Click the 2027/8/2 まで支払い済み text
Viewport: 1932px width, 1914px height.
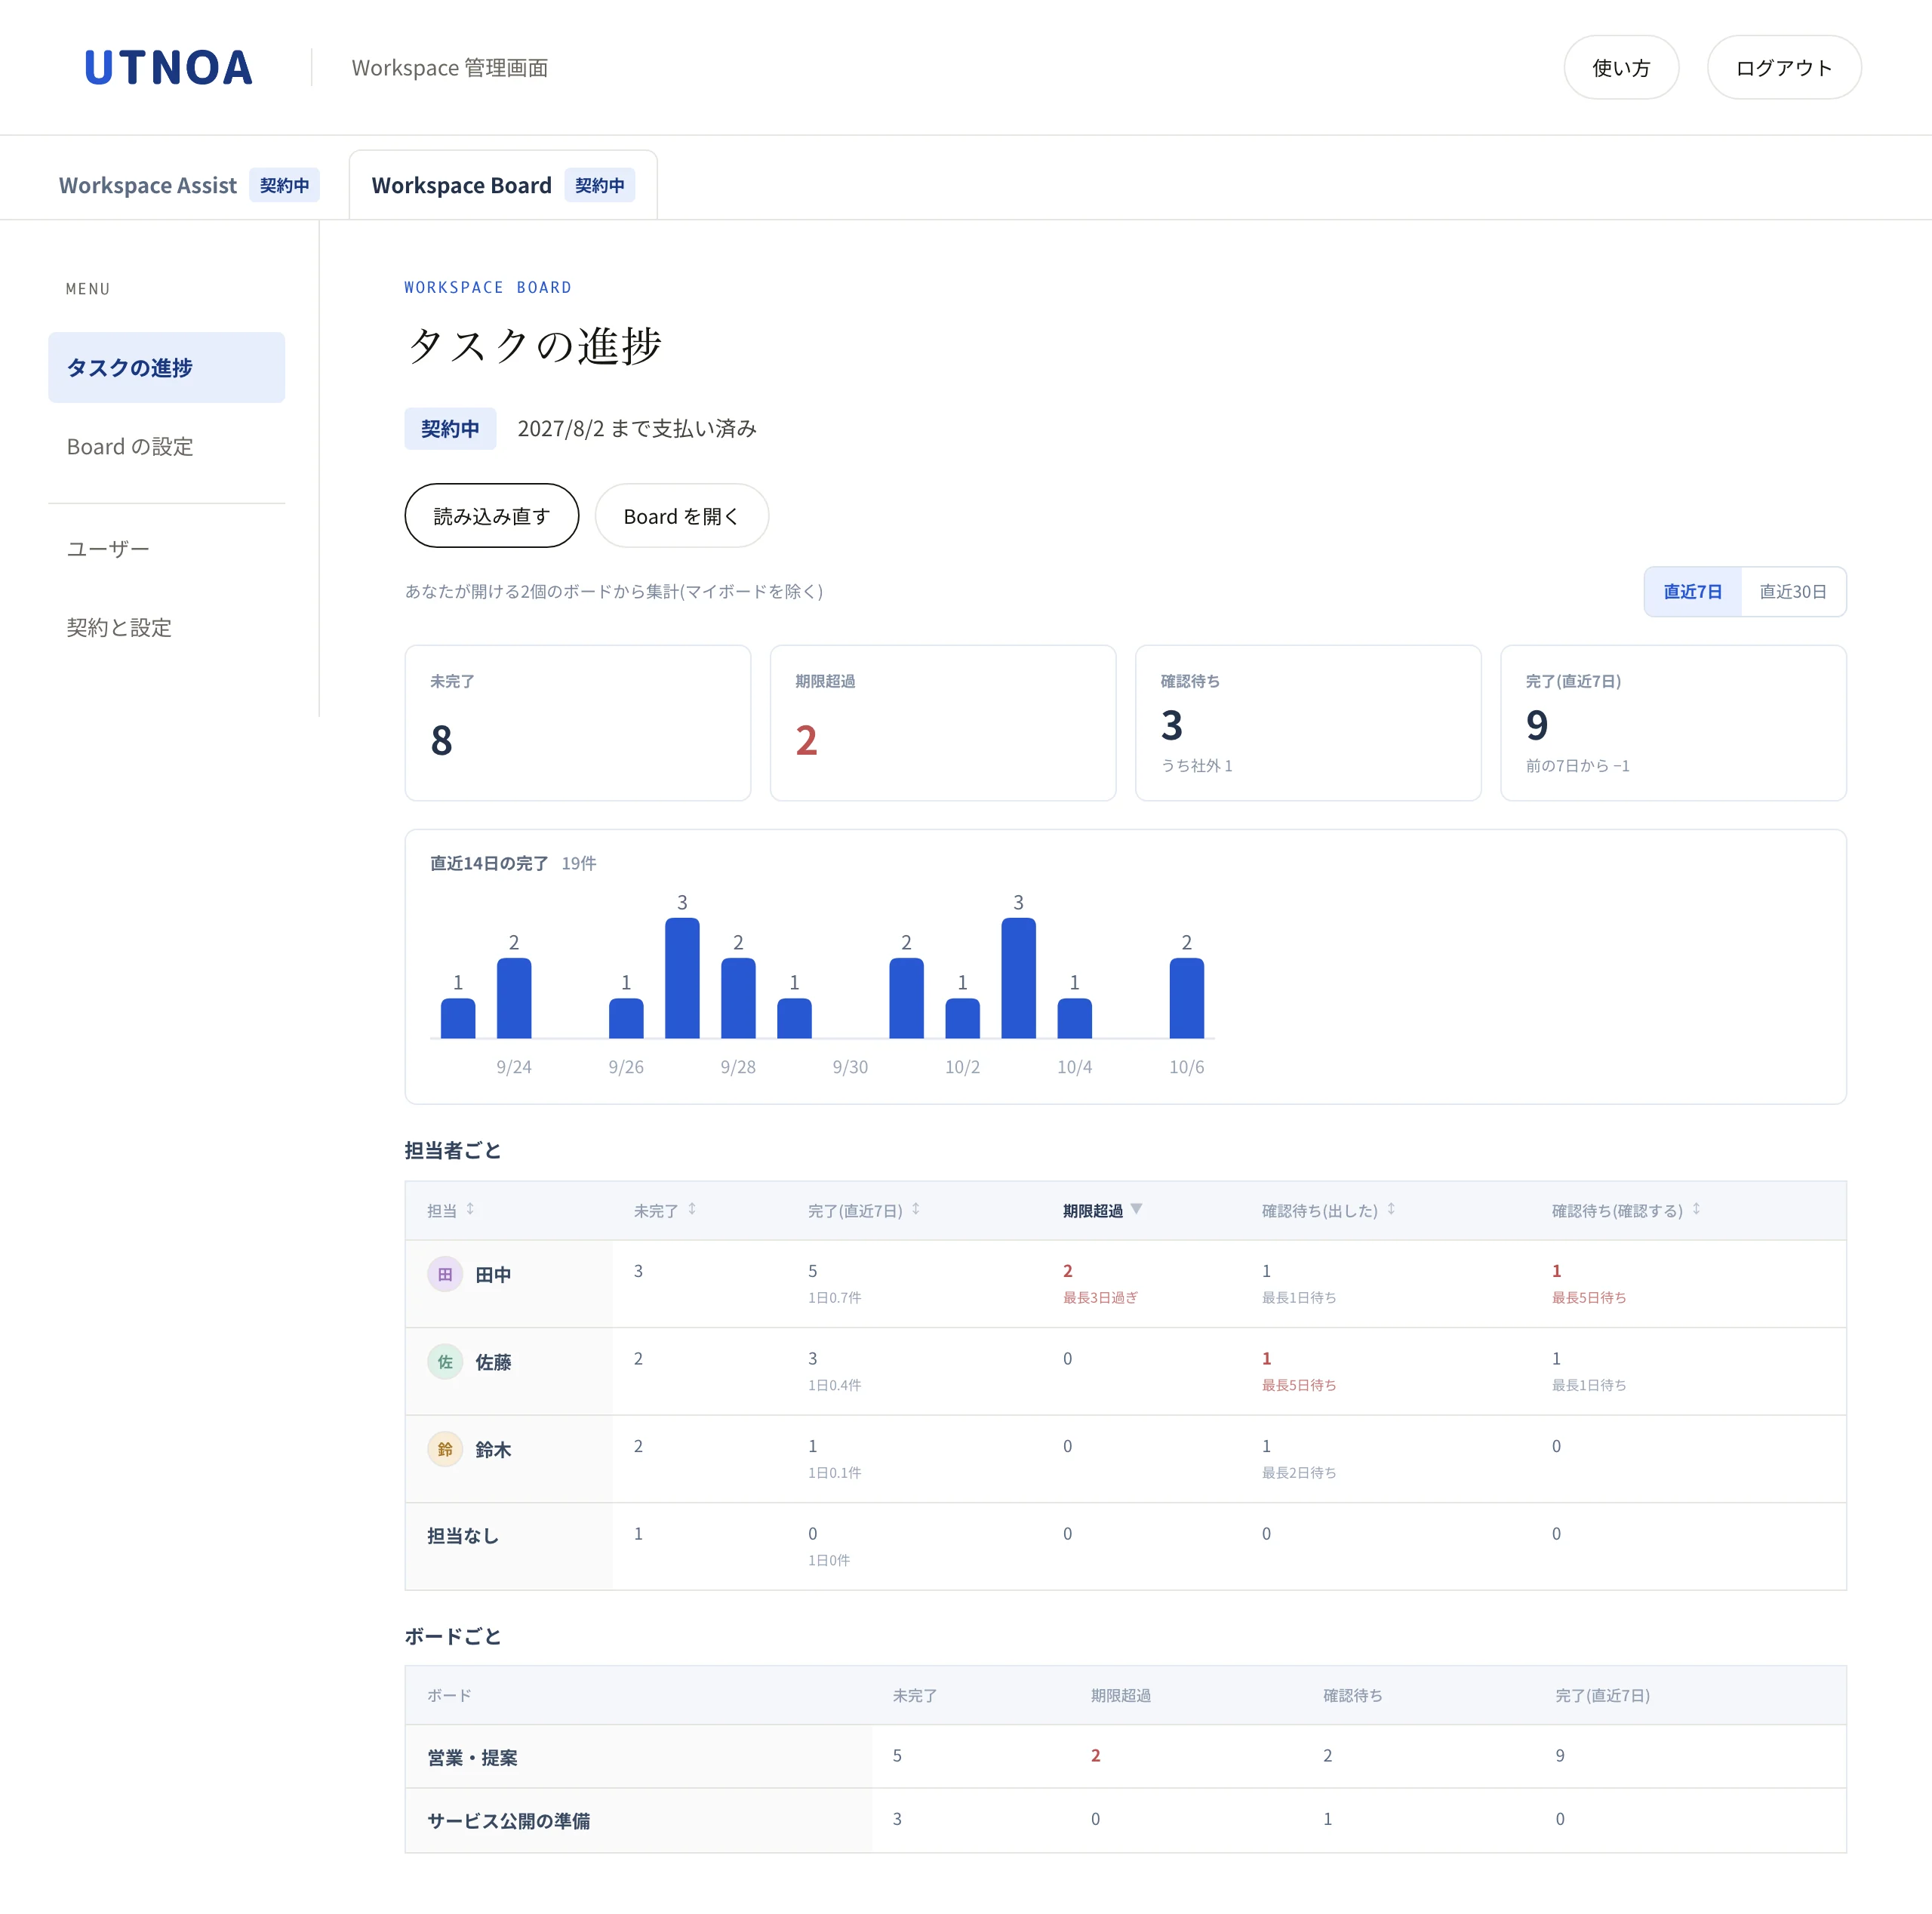coord(637,429)
